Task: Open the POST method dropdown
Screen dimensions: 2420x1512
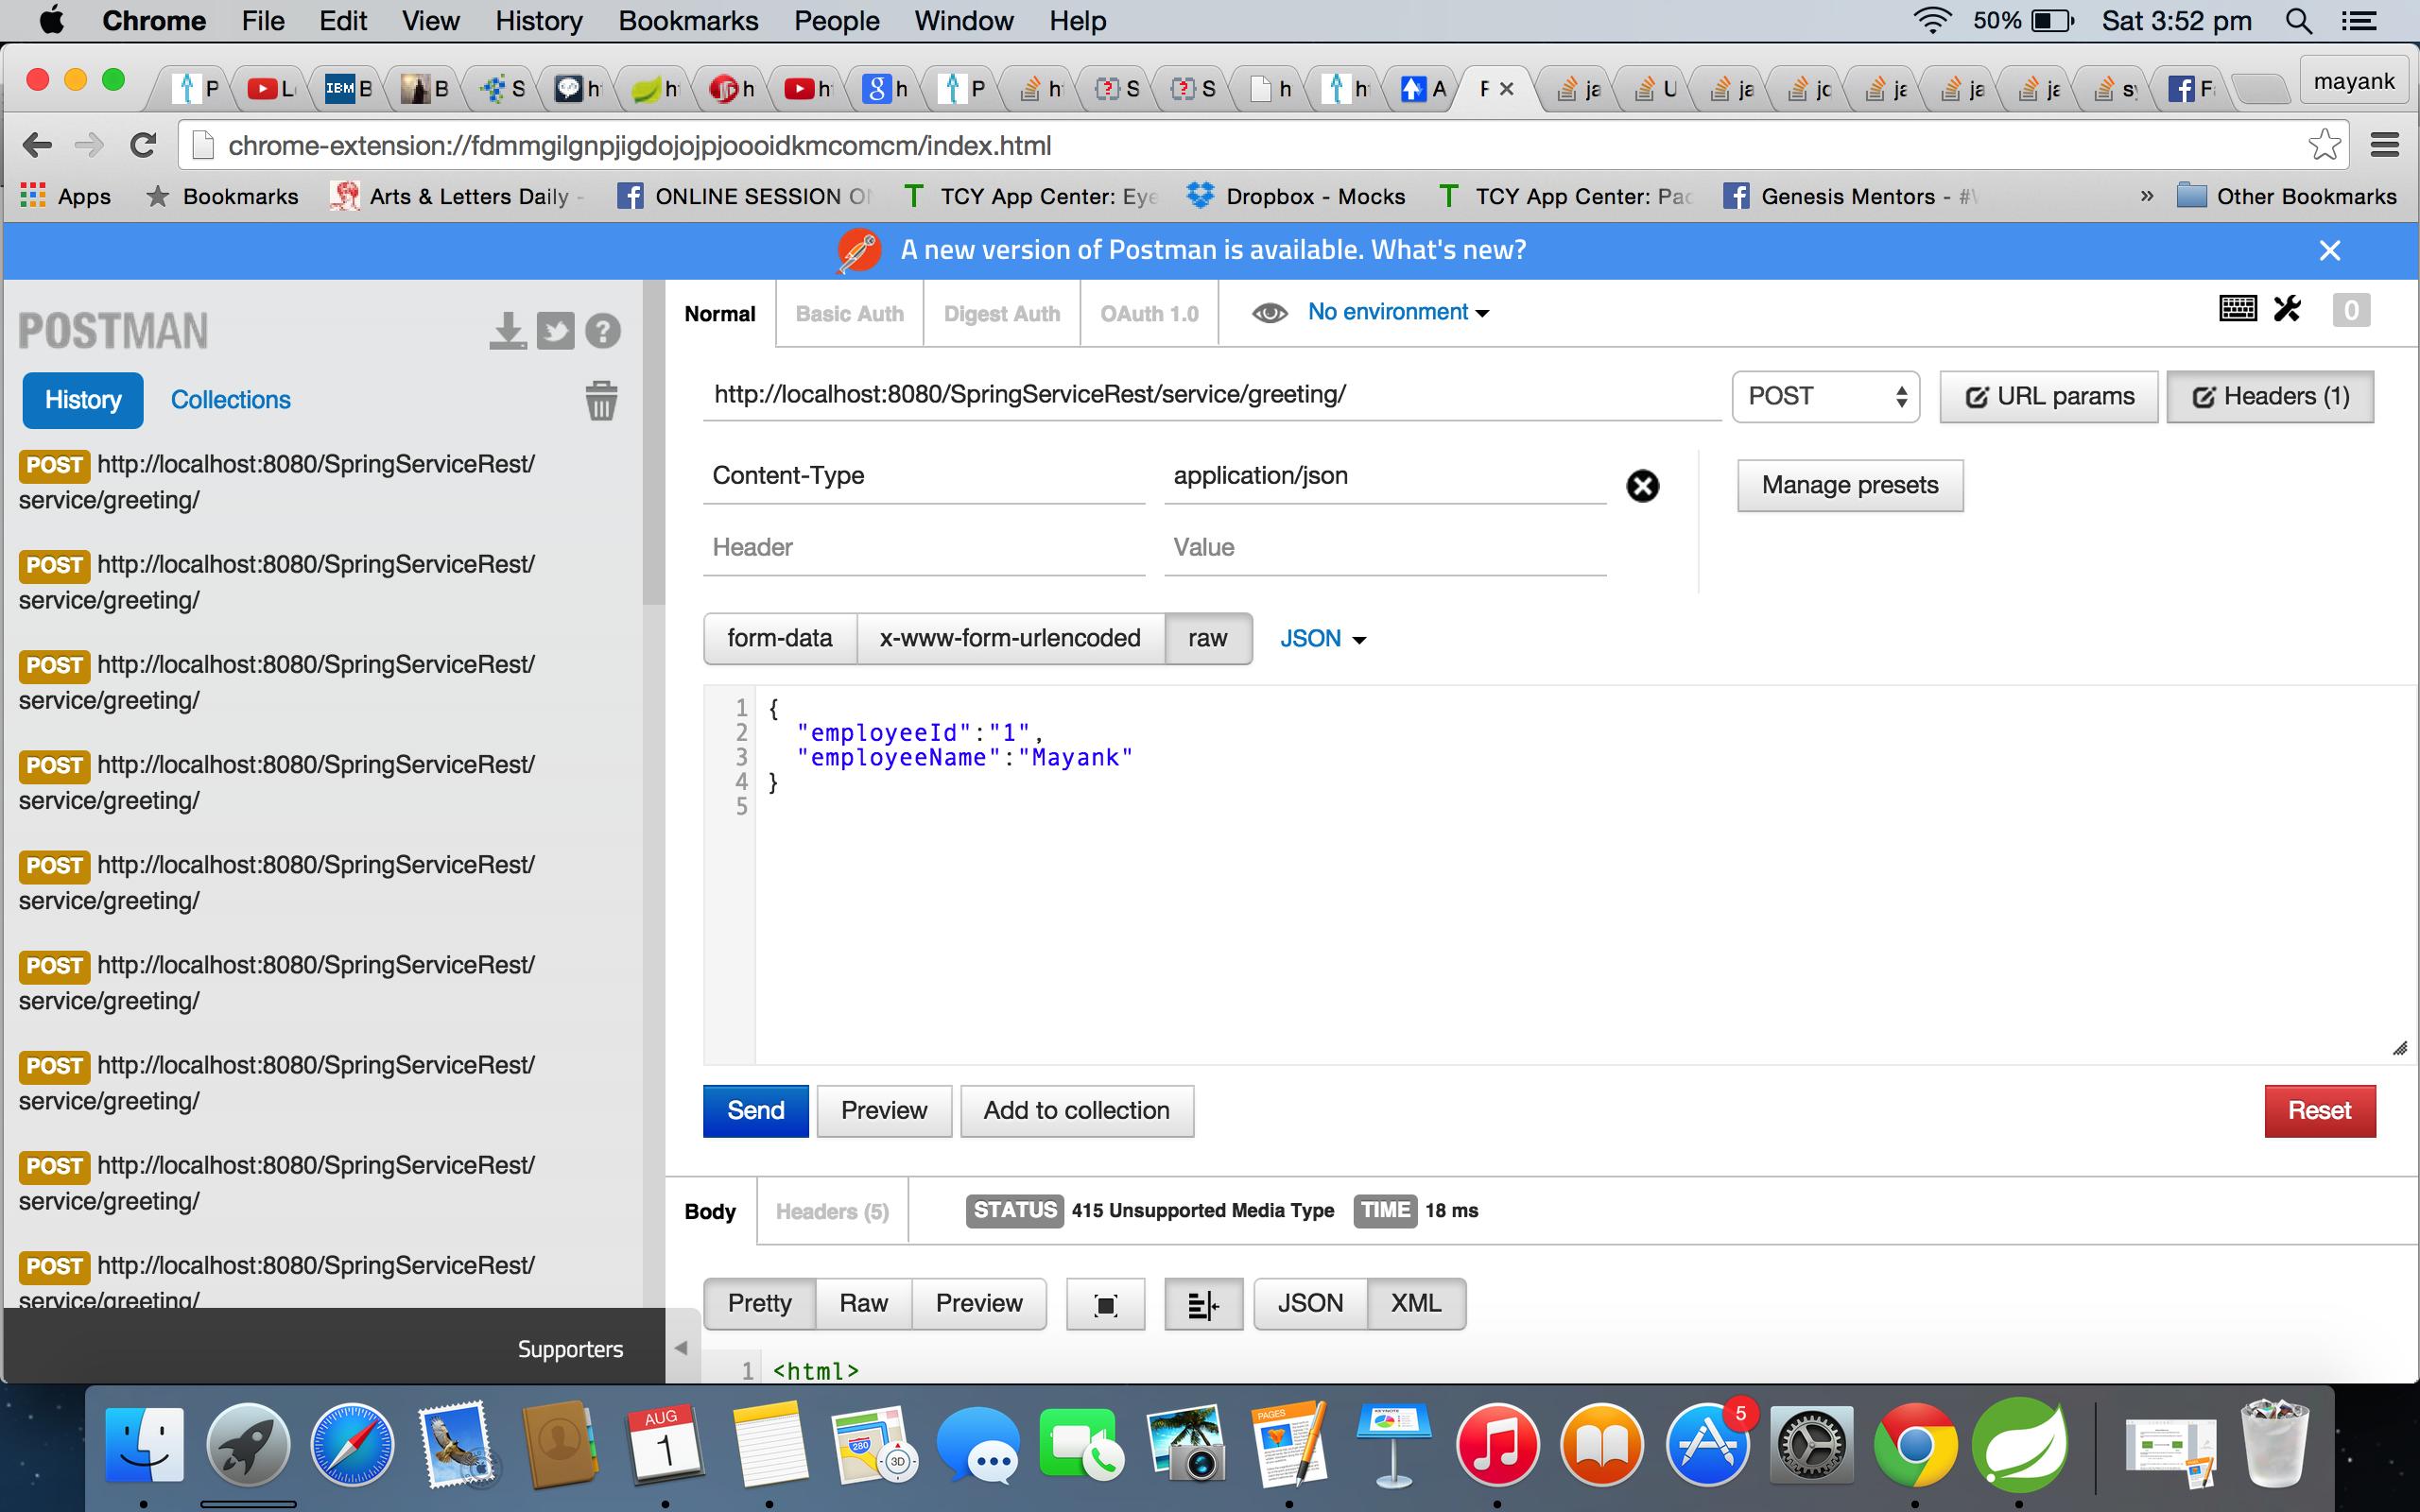Action: tap(1825, 396)
